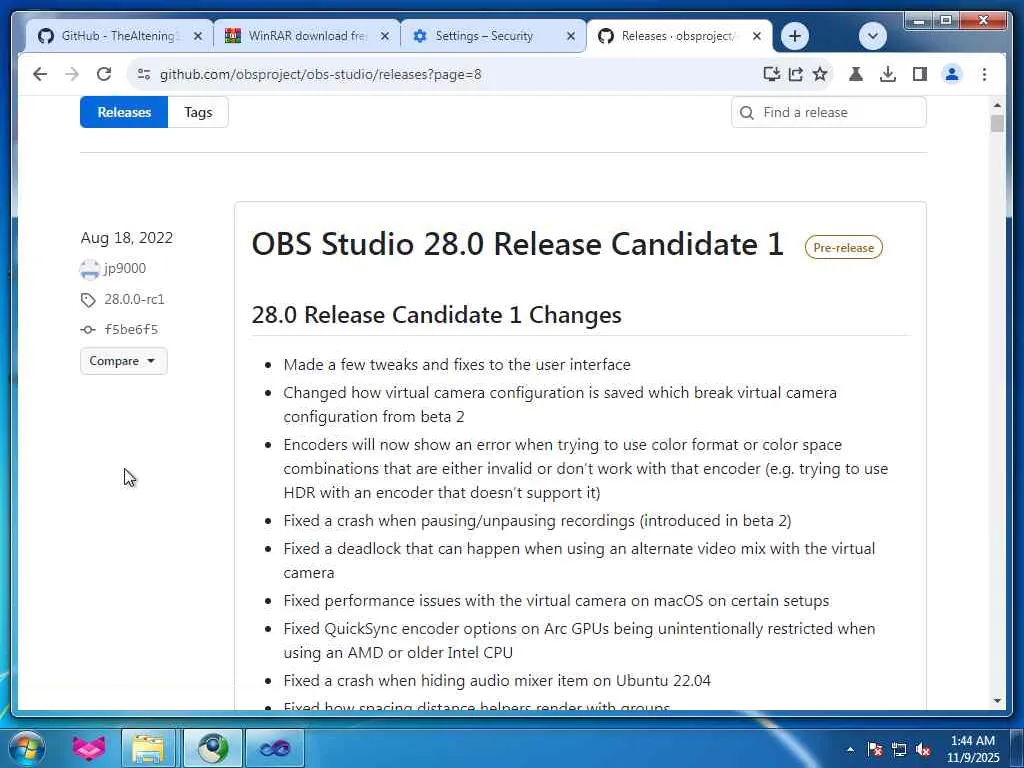This screenshot has height=768, width=1024.
Task: Open the profile avatar menu
Action: pos(952,74)
